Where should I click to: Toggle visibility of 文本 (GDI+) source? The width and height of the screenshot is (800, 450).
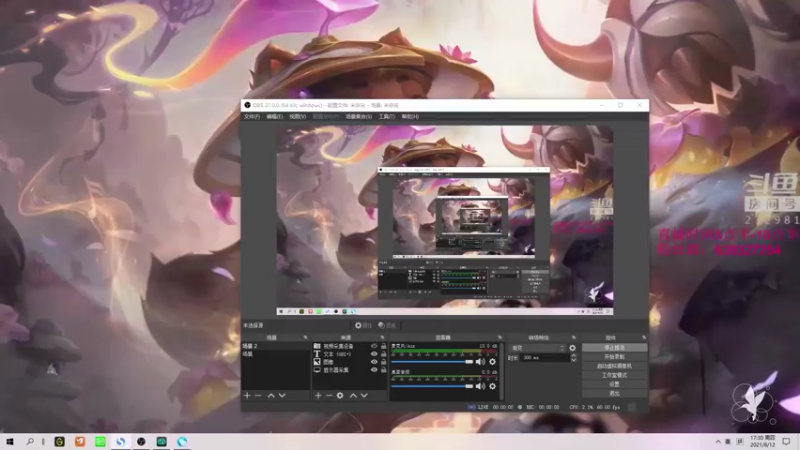(x=374, y=354)
